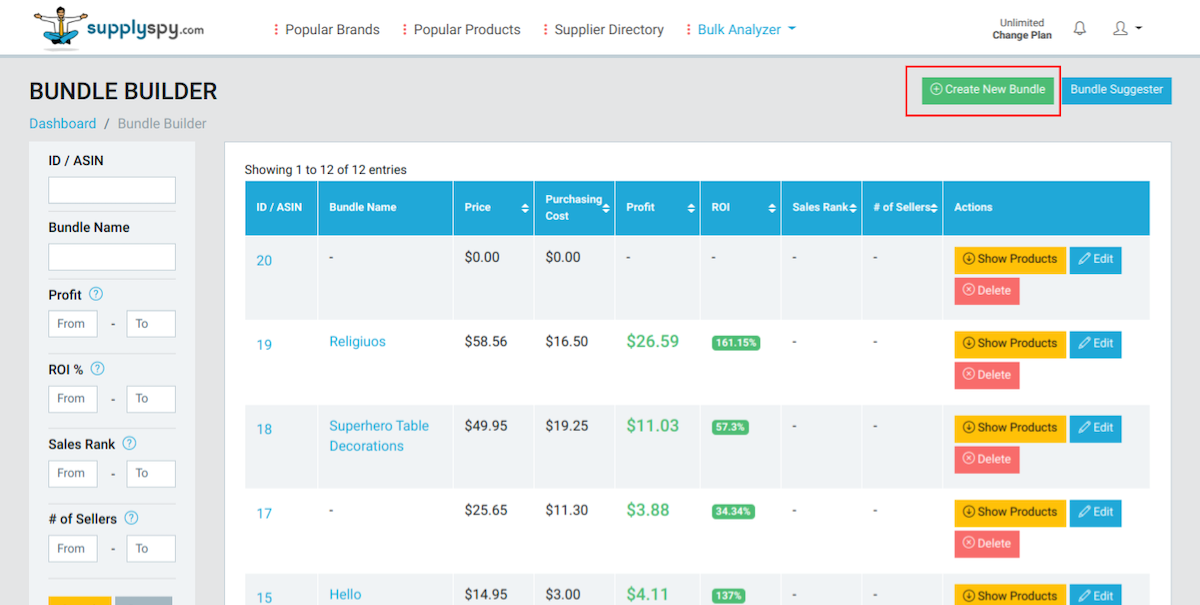Open the Popular Brands menu item
Viewport: 1200px width, 605px height.
click(x=327, y=30)
